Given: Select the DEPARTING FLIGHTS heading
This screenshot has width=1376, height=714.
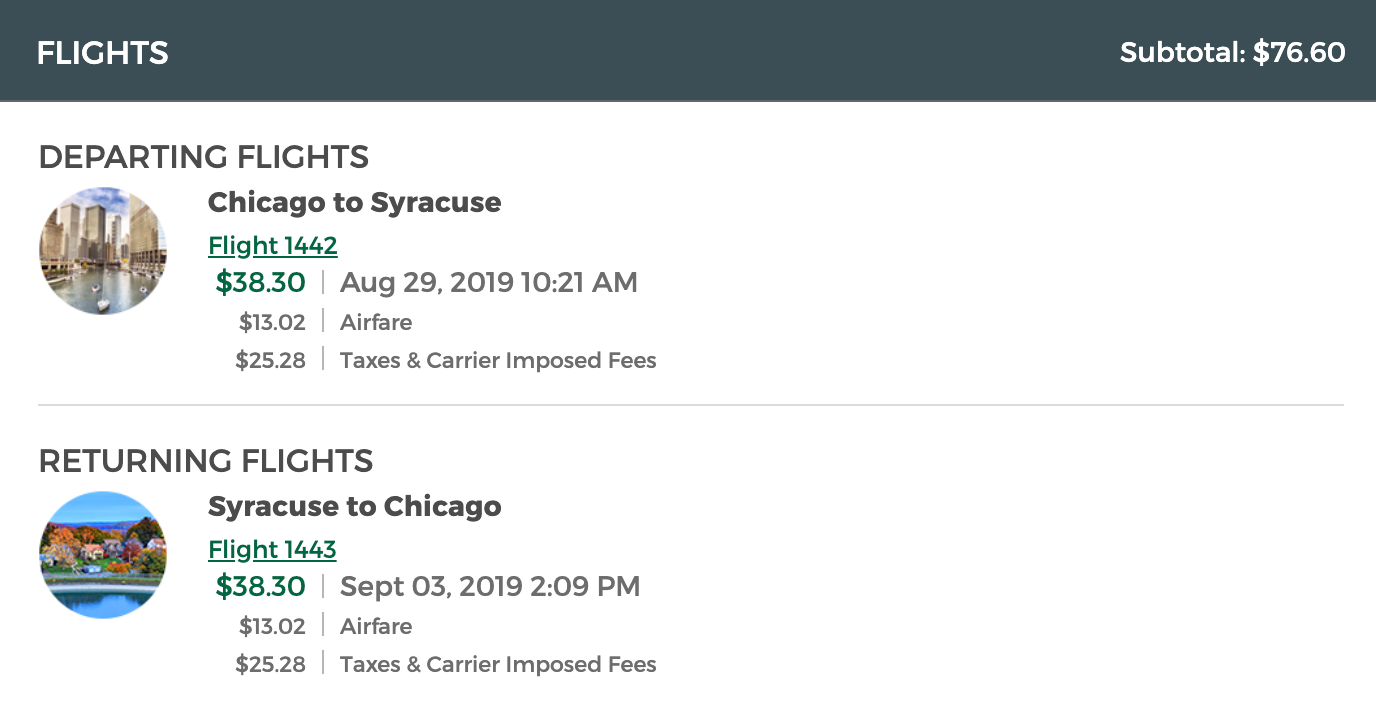Looking at the screenshot, I should pos(203,157).
